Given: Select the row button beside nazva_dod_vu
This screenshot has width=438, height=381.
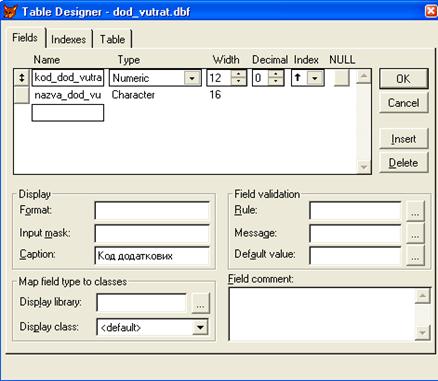Looking at the screenshot, I should point(22,95).
